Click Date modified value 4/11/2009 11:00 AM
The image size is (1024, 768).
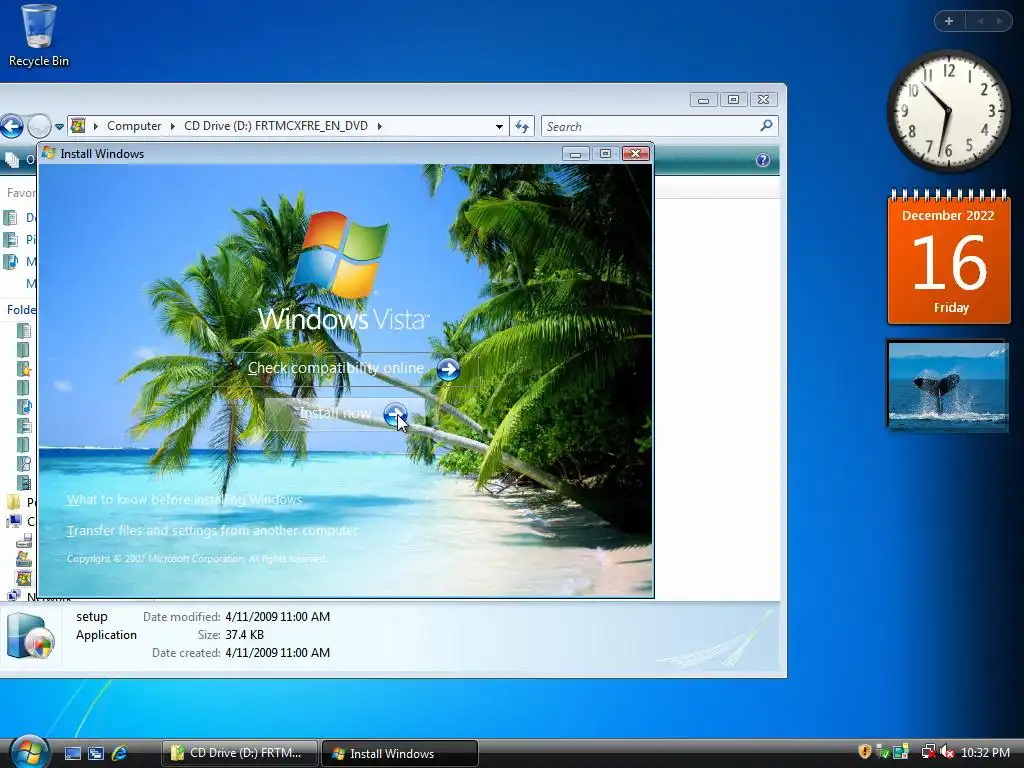(278, 617)
